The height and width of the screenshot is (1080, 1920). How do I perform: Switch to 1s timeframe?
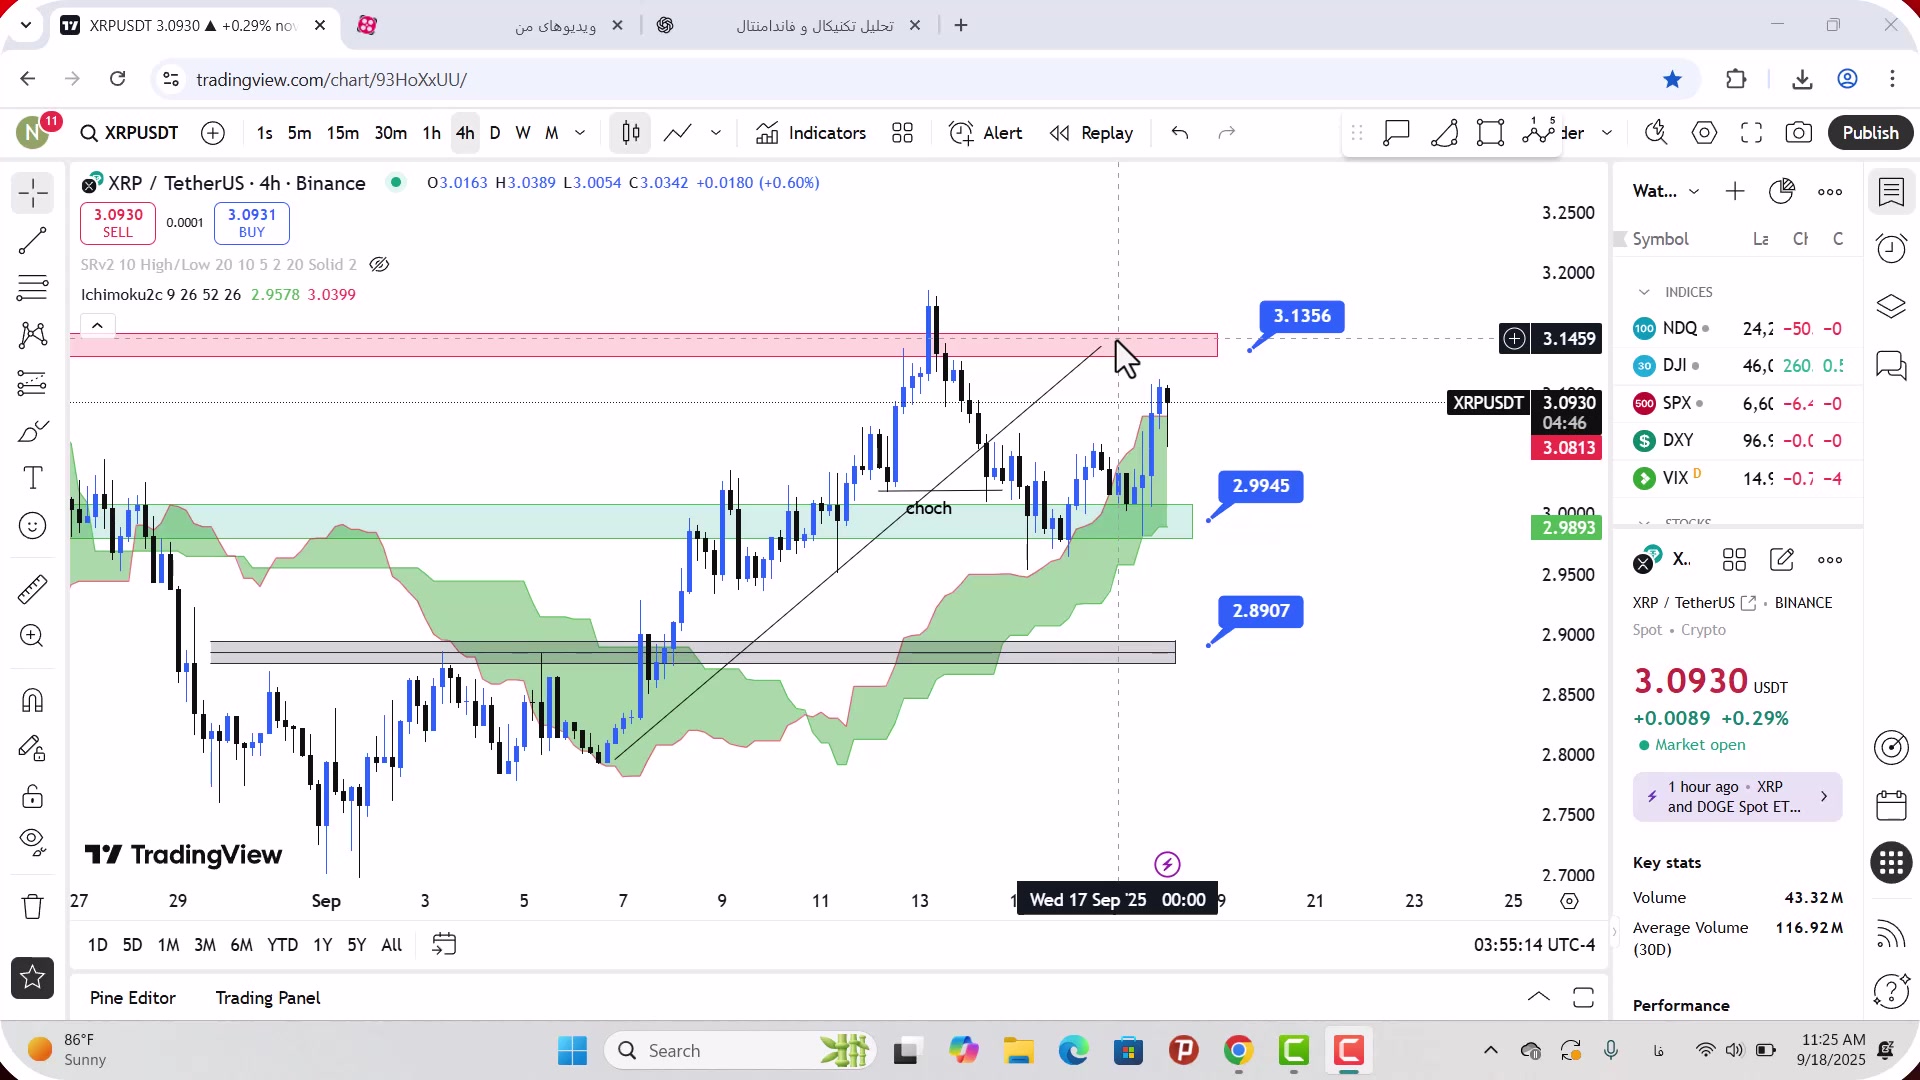pyautogui.click(x=264, y=133)
